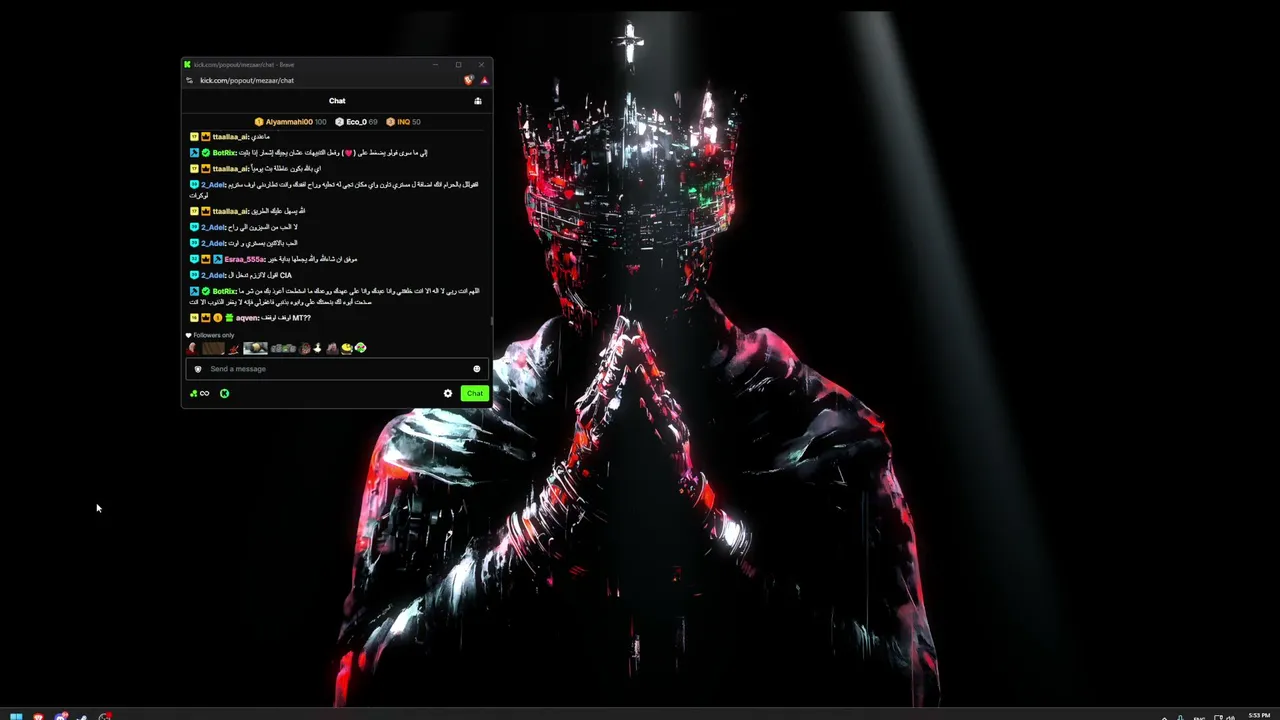Click the Eco_0 leaderboard name
Image resolution: width=1280 pixels, height=720 pixels.
point(356,122)
